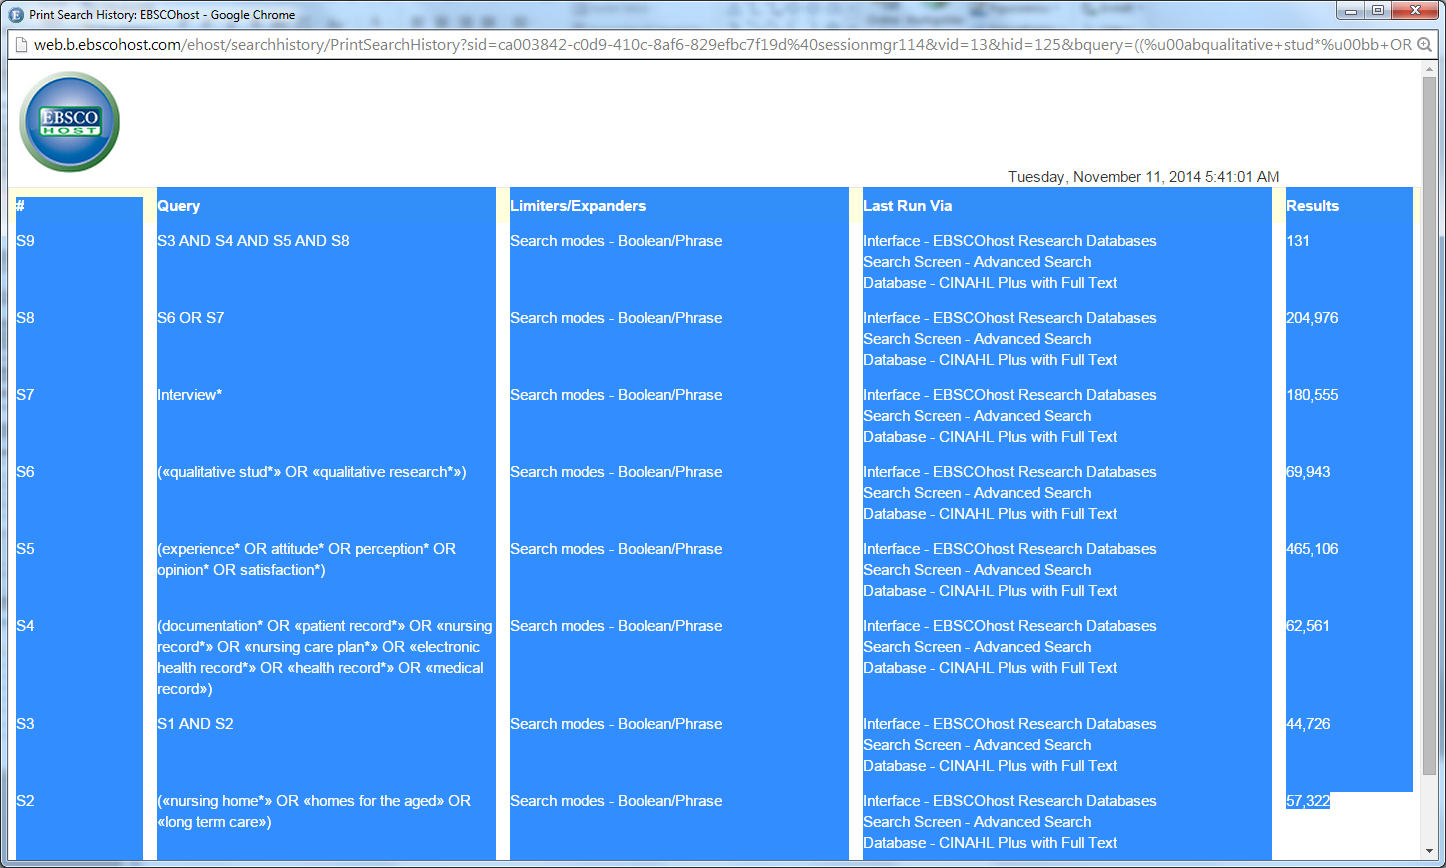Click 'Search modes - Boolean/Phrase' in S2 row
Image resolution: width=1446 pixels, height=868 pixels.
click(x=616, y=801)
